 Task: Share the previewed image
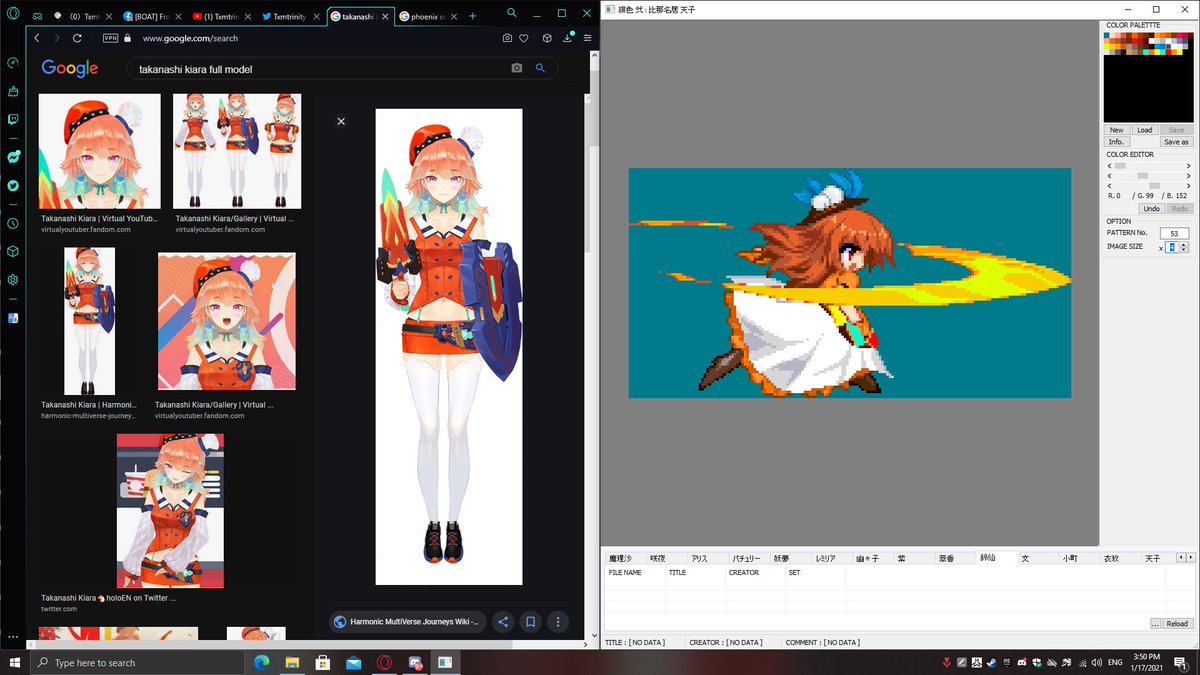(503, 621)
